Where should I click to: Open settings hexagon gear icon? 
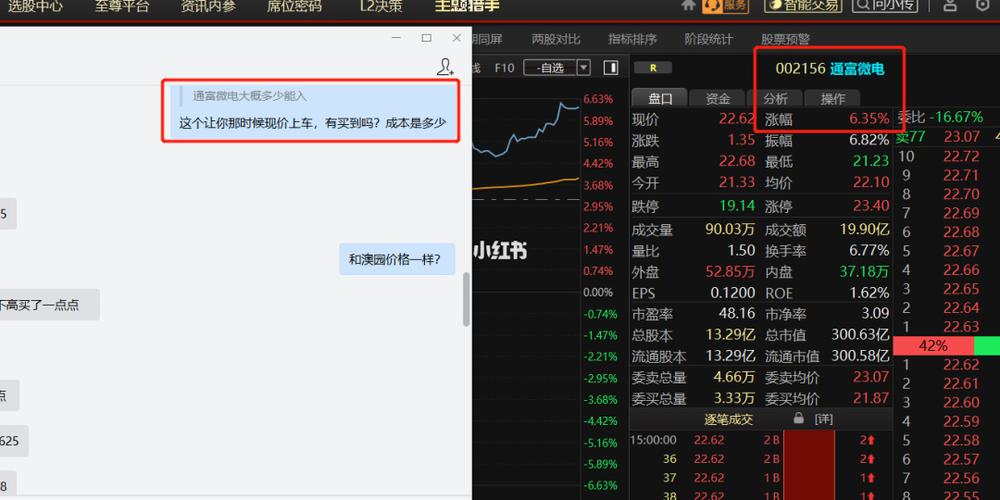click(983, 6)
